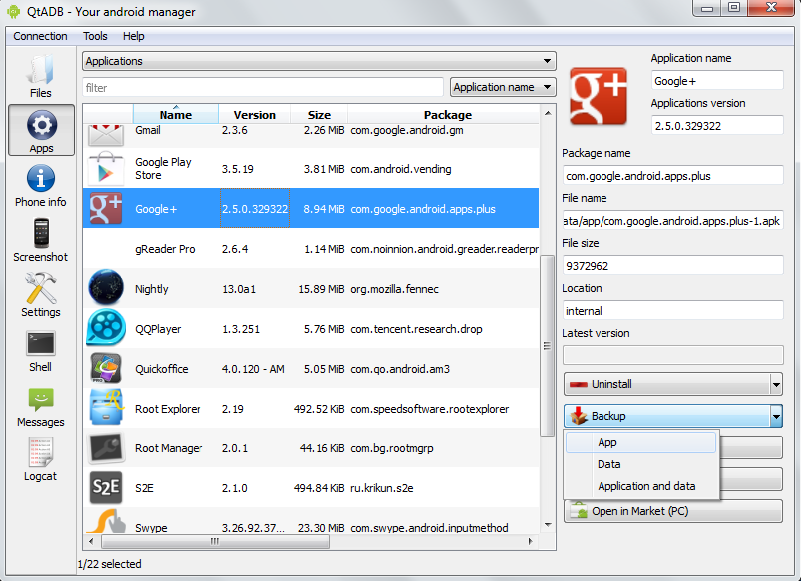Image resolution: width=801 pixels, height=583 pixels.
Task: Click the scroll down arrow of list
Action: click(548, 525)
